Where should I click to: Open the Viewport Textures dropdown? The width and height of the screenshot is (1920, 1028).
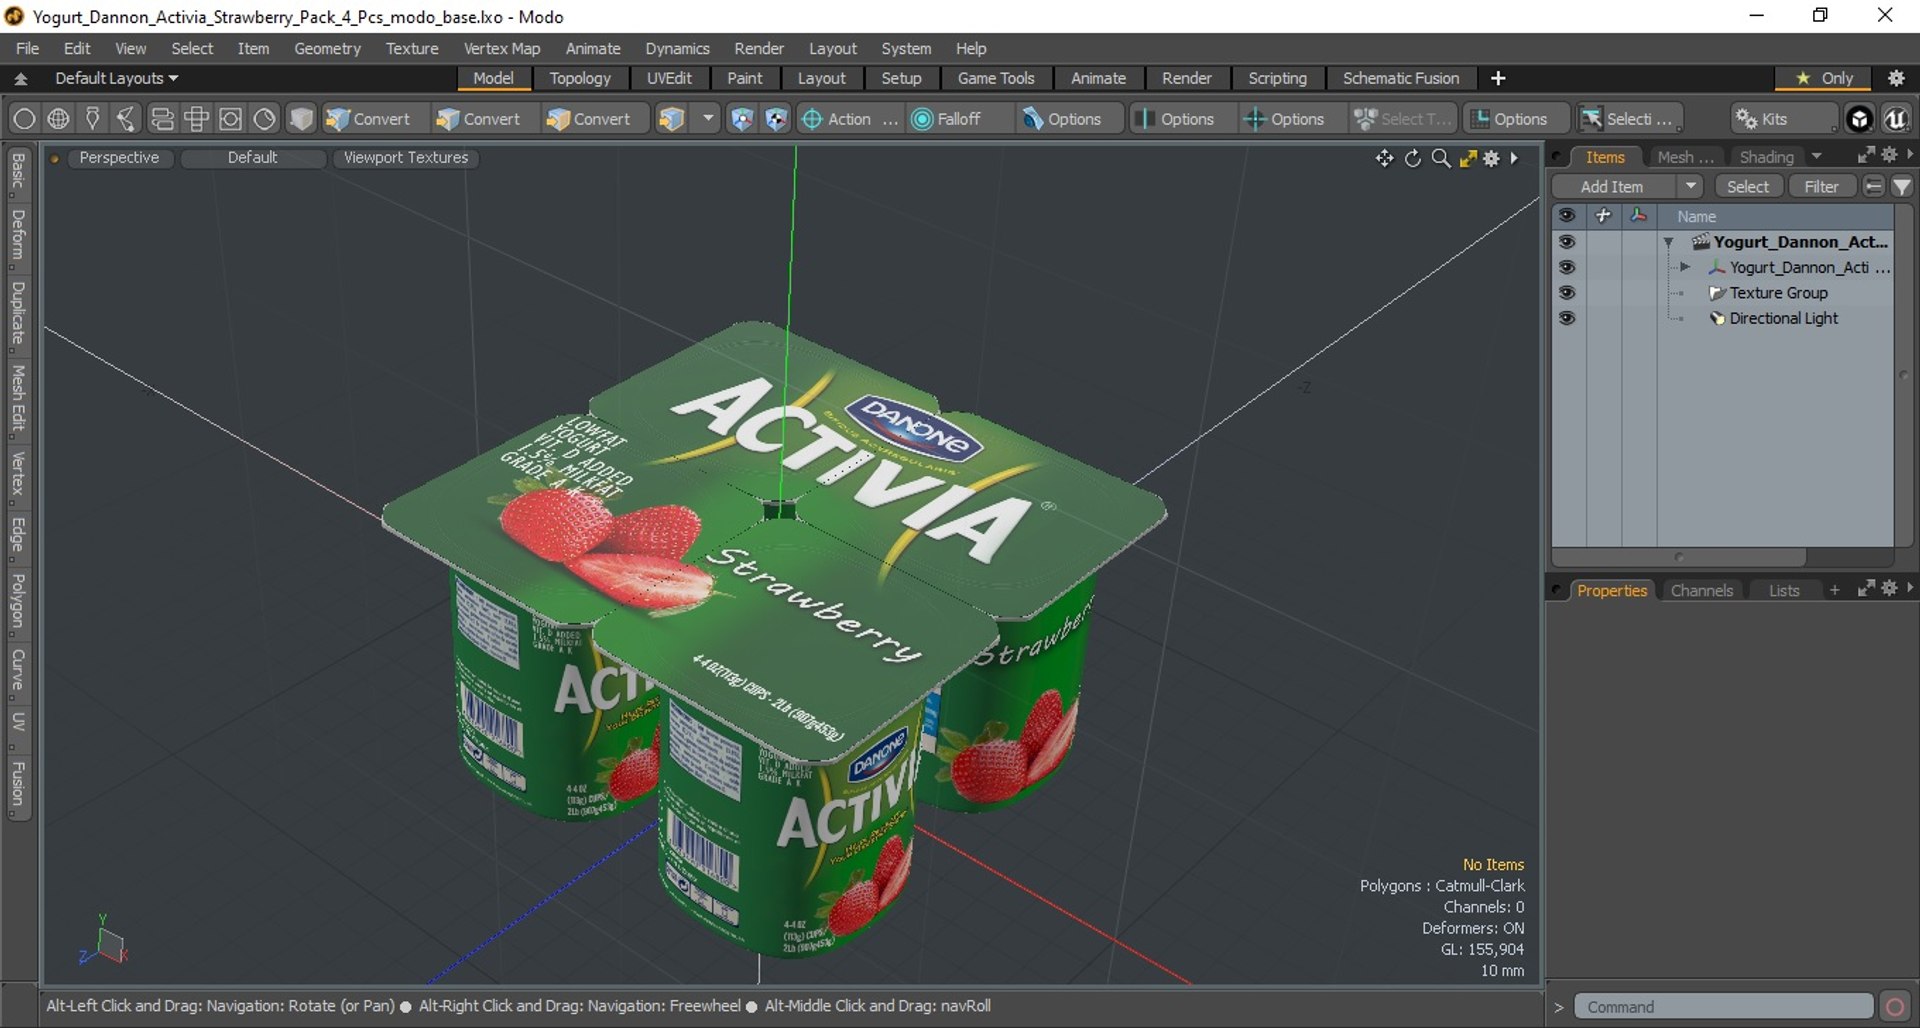(x=406, y=158)
